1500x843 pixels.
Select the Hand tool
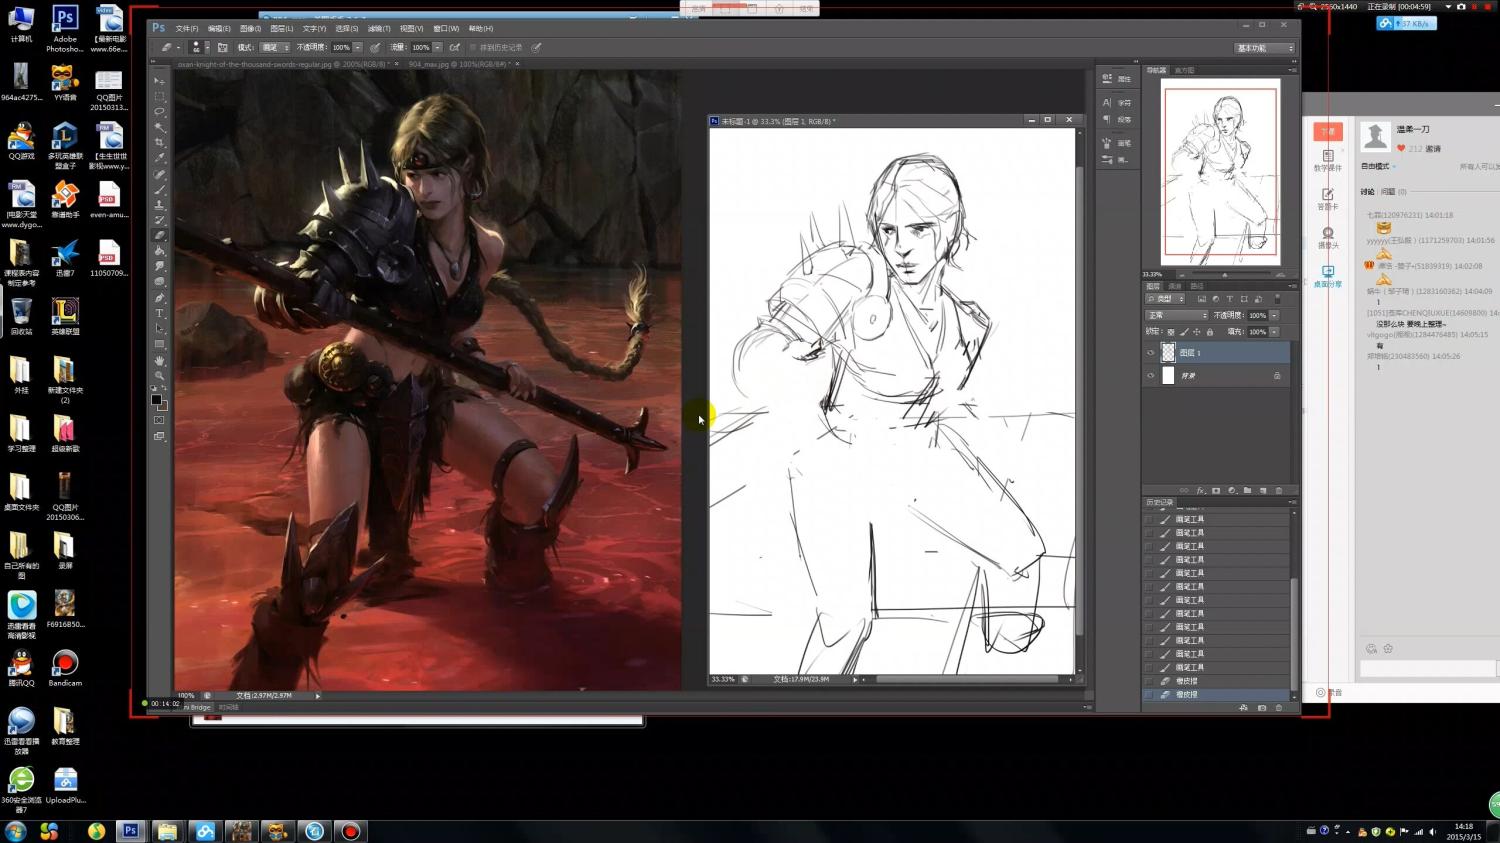pyautogui.click(x=160, y=361)
